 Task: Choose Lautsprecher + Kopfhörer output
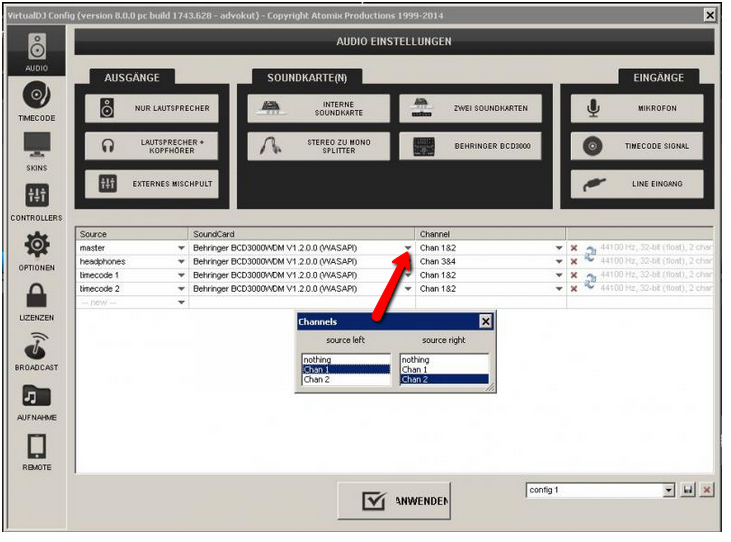pos(152,146)
